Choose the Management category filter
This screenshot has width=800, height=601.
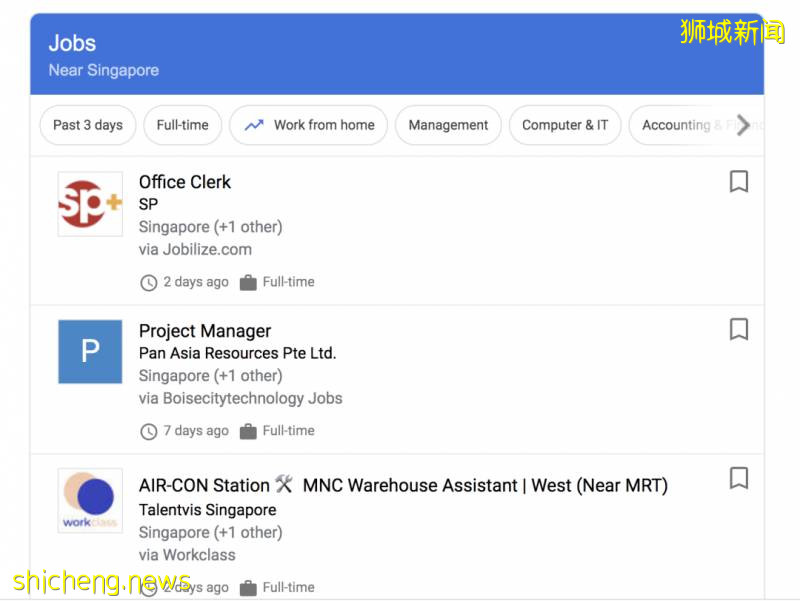[x=448, y=125]
